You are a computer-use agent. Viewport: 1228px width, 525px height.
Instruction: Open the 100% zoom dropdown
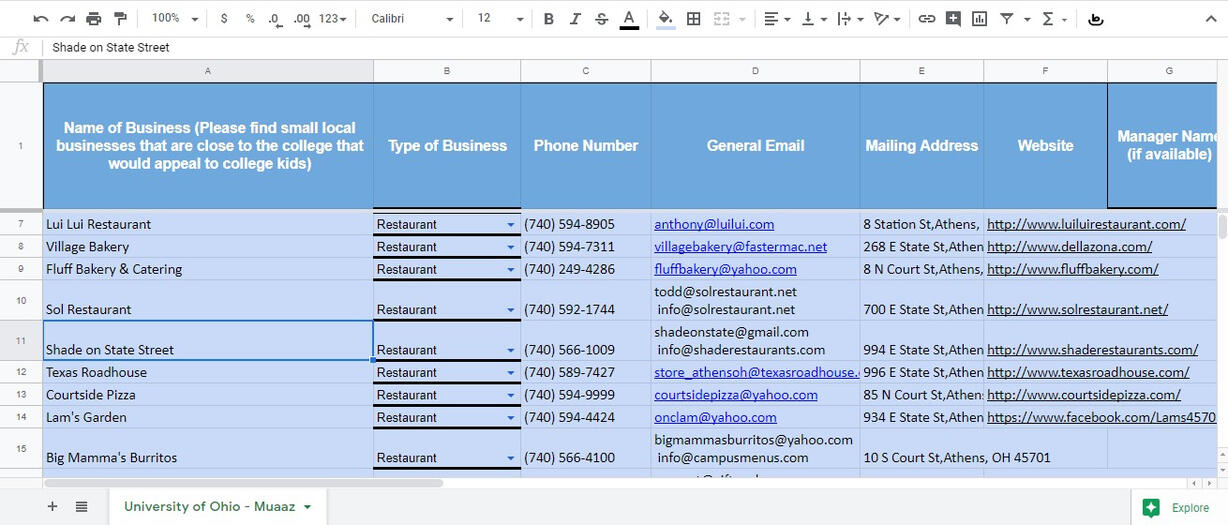[x=175, y=18]
